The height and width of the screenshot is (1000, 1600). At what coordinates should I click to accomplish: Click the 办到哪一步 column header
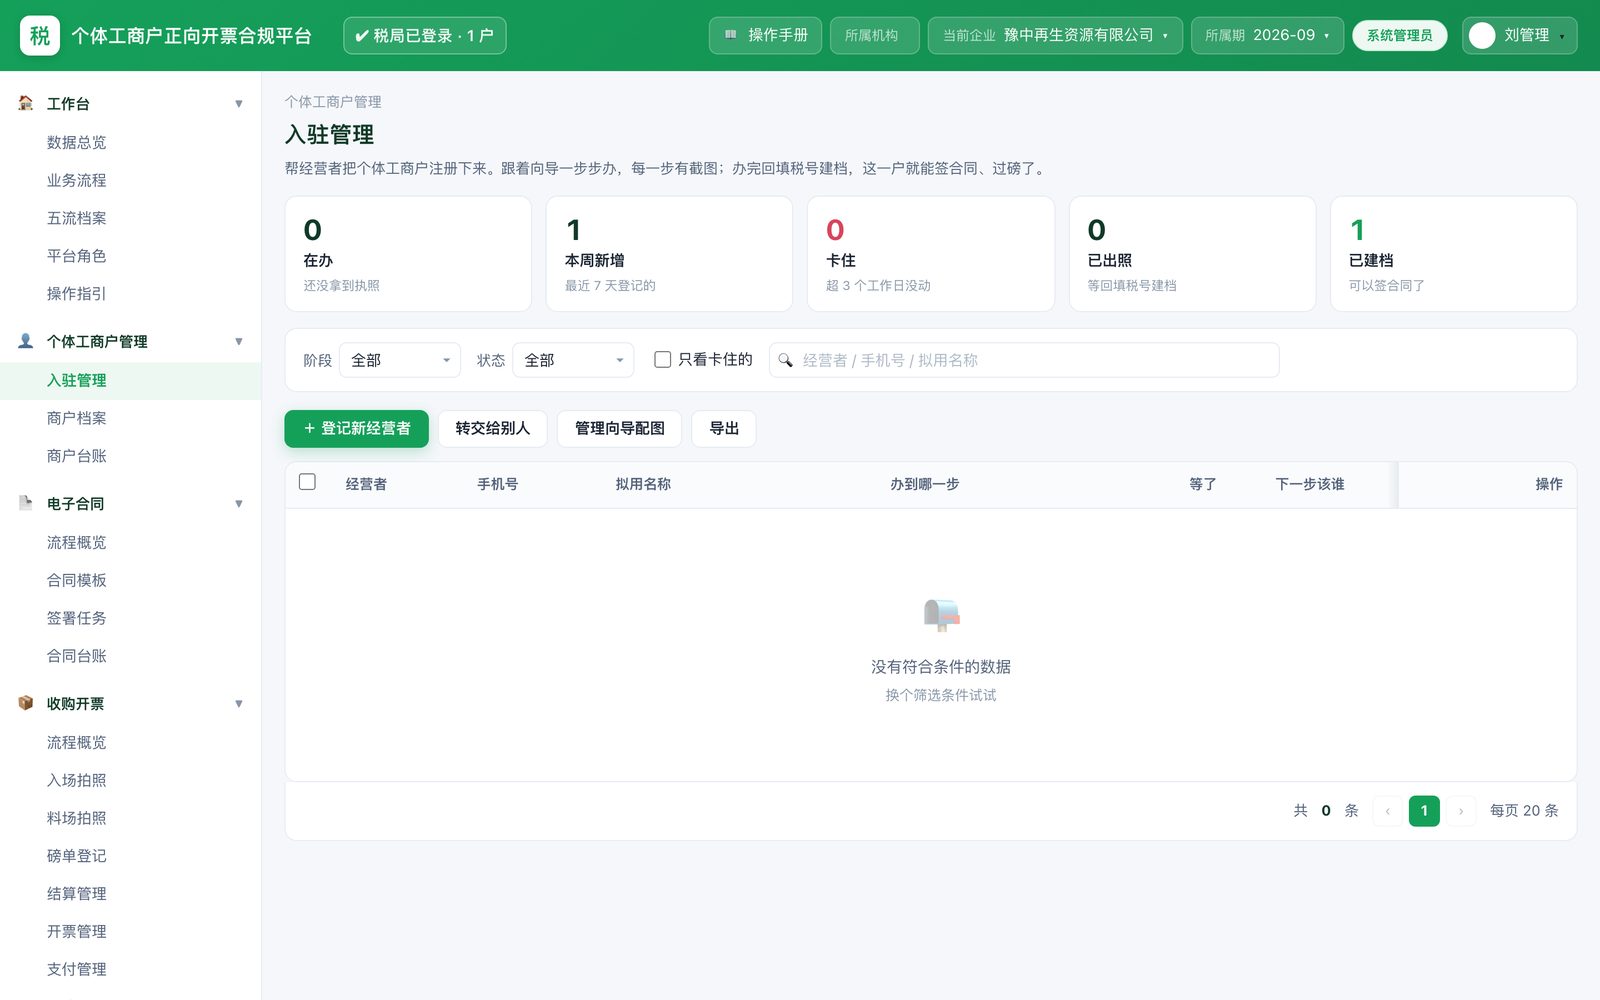click(x=925, y=484)
